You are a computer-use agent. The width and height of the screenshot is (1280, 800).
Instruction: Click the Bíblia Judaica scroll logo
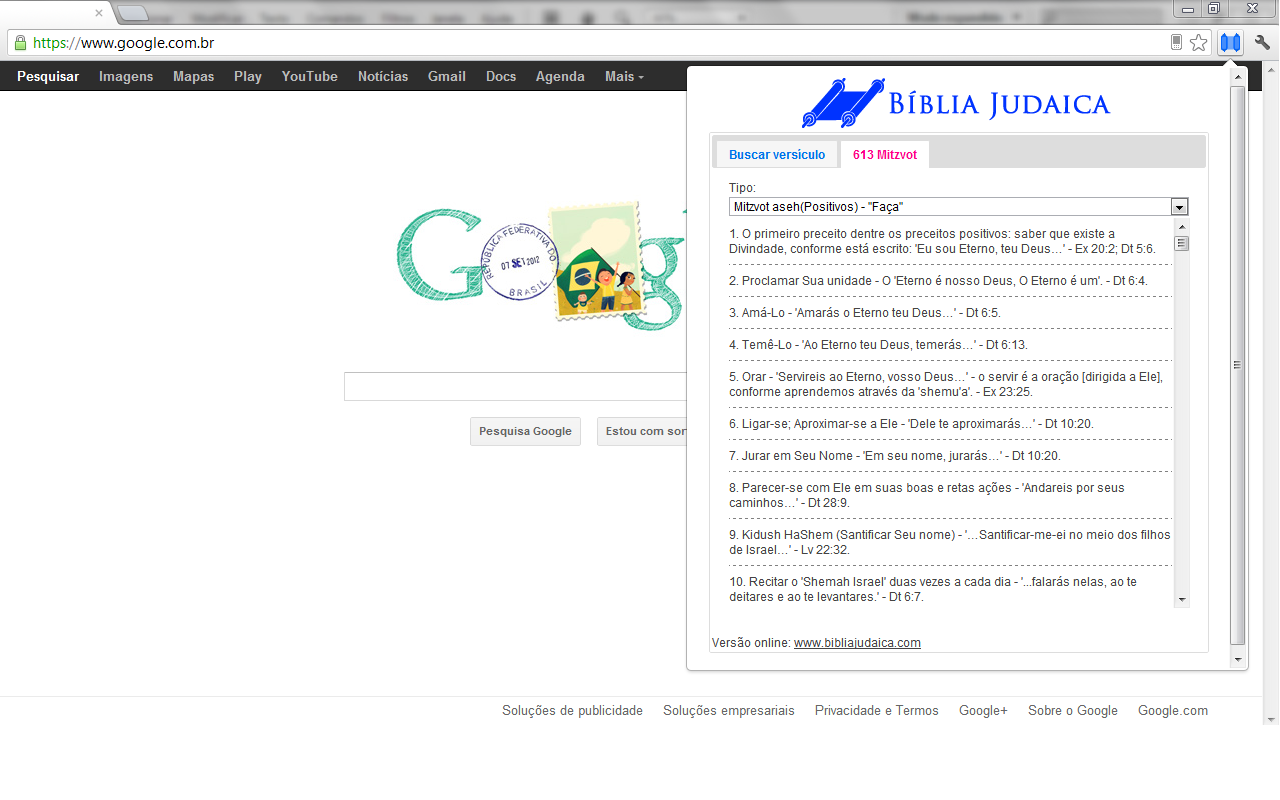[x=957, y=103]
